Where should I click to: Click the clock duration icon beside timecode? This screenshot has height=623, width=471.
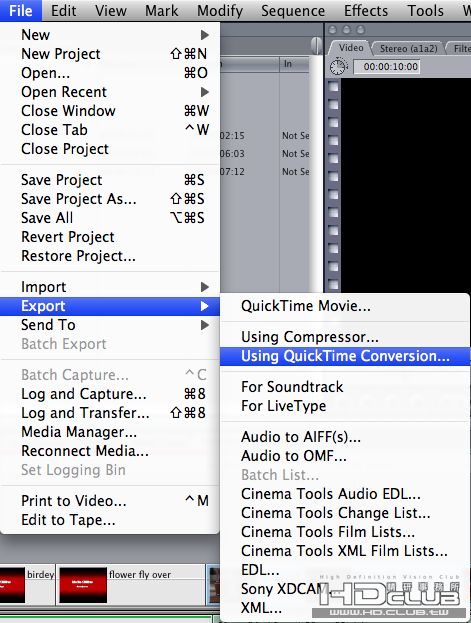[x=339, y=66]
